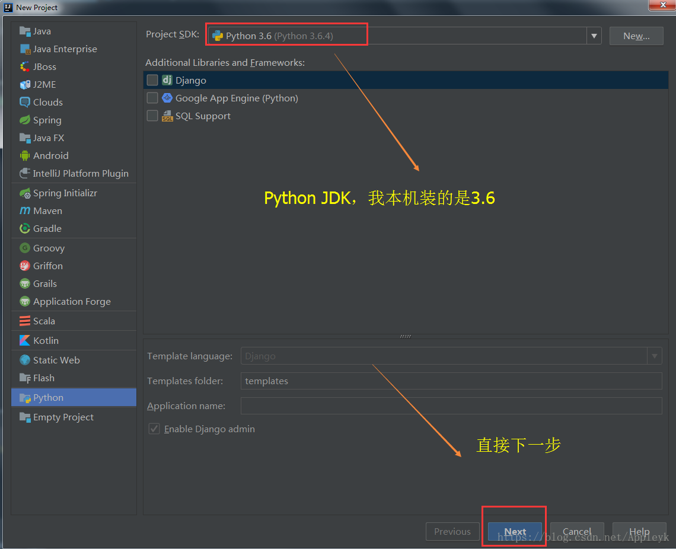Click the Groovy project icon
The height and width of the screenshot is (549, 676).
pos(24,248)
